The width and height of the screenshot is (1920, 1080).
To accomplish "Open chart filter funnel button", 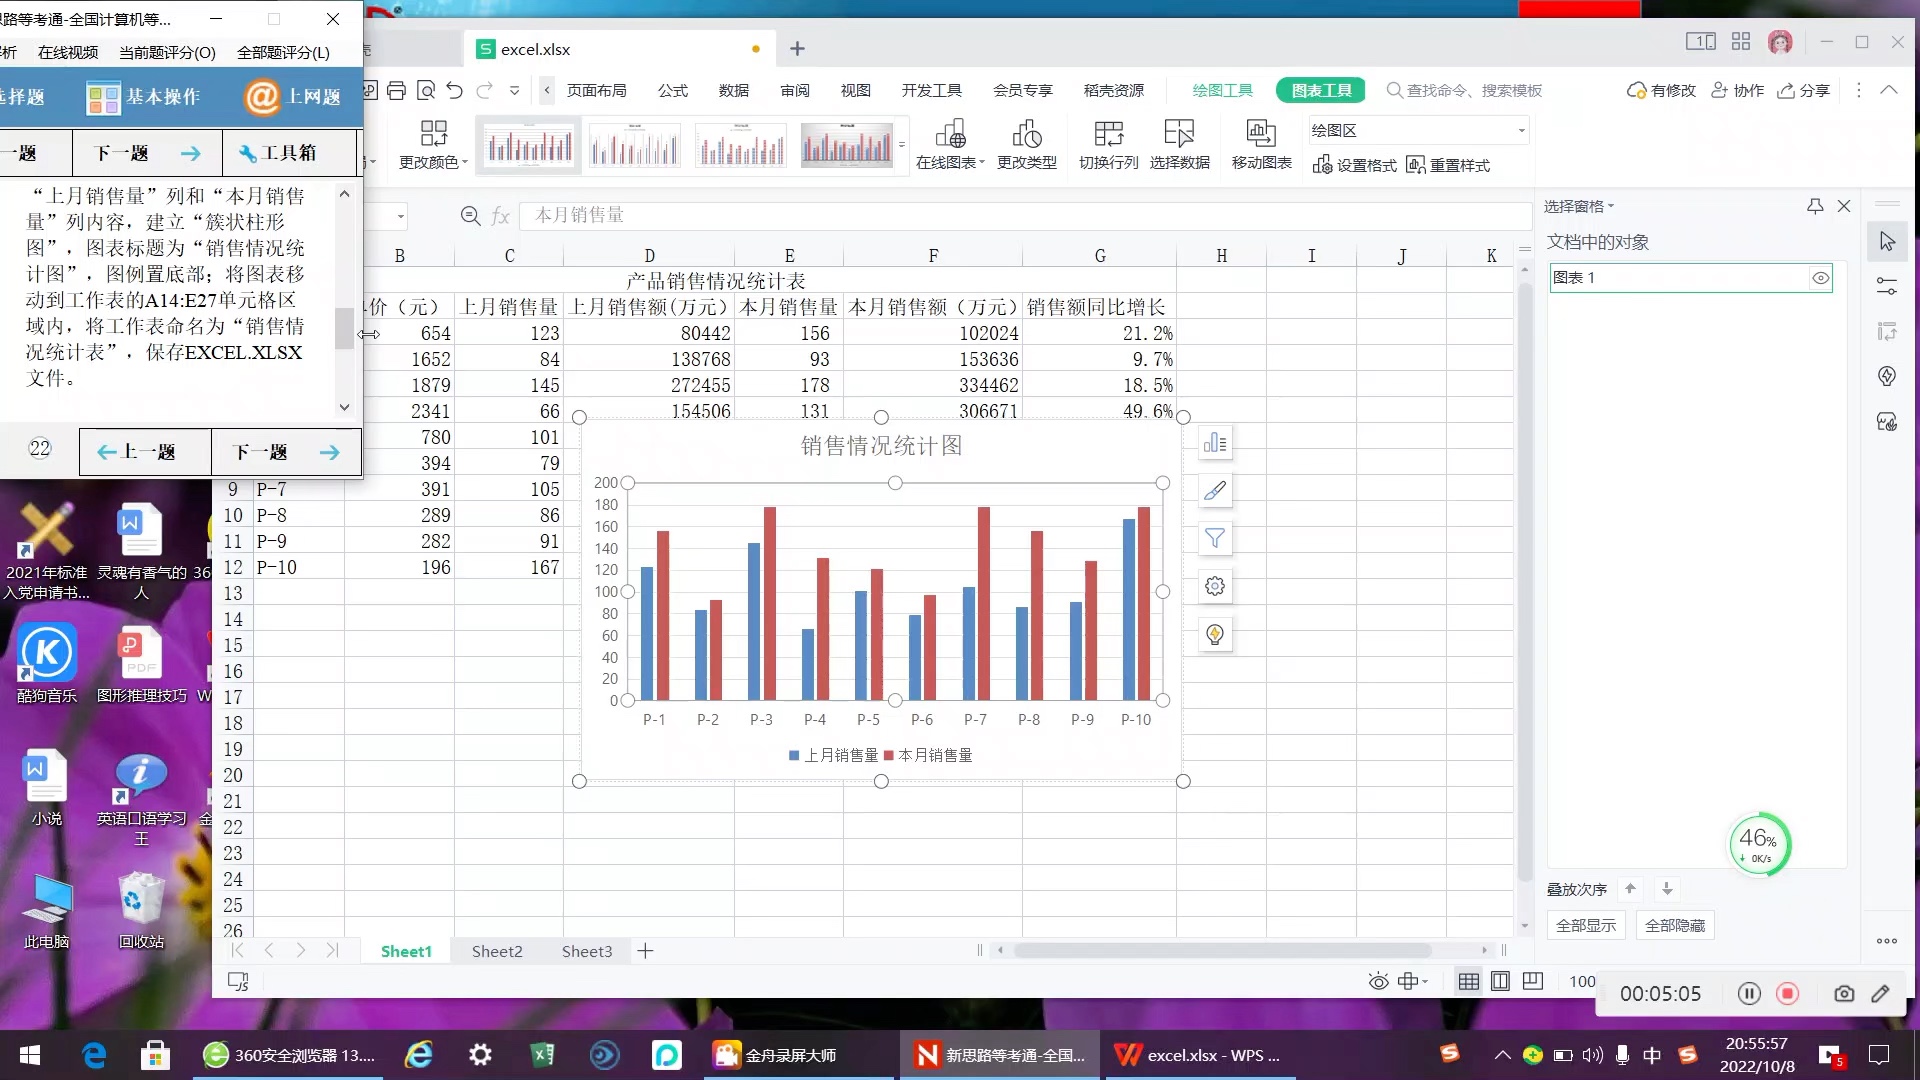I will point(1215,539).
